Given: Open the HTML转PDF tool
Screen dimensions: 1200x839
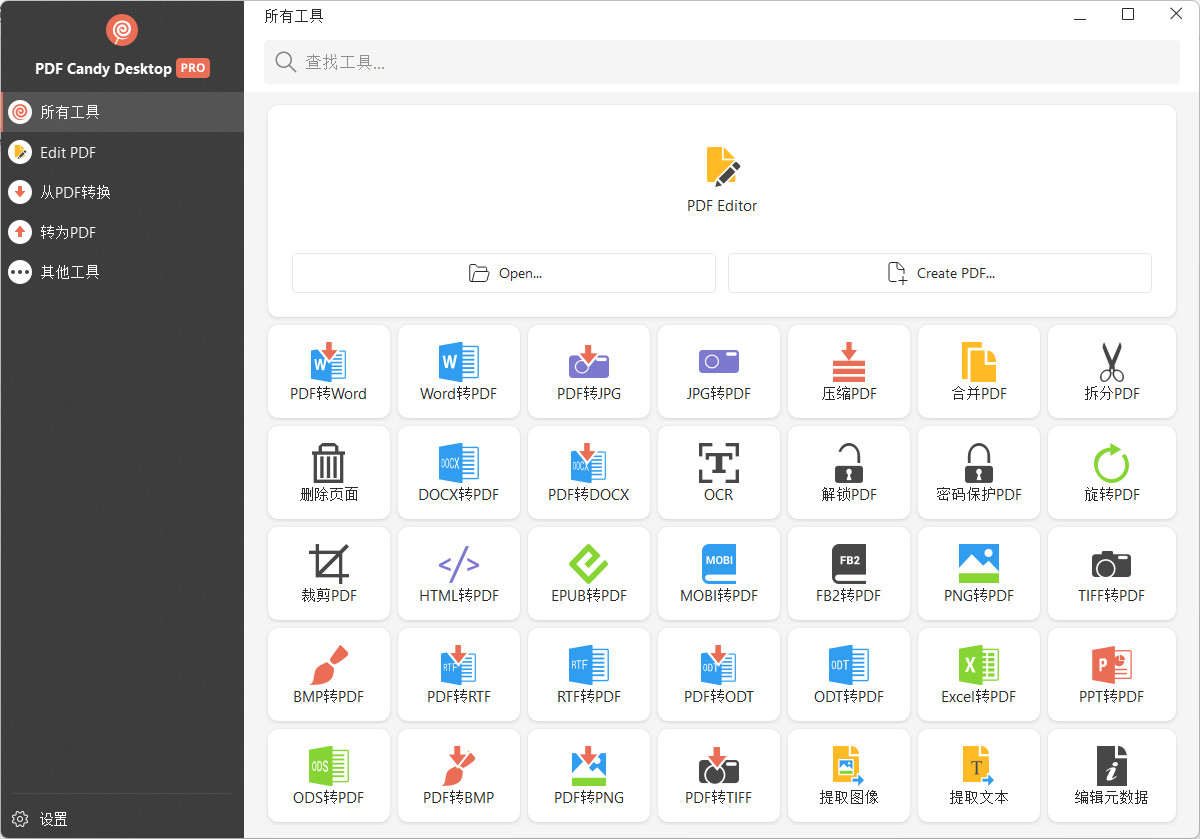Looking at the screenshot, I should coord(459,573).
